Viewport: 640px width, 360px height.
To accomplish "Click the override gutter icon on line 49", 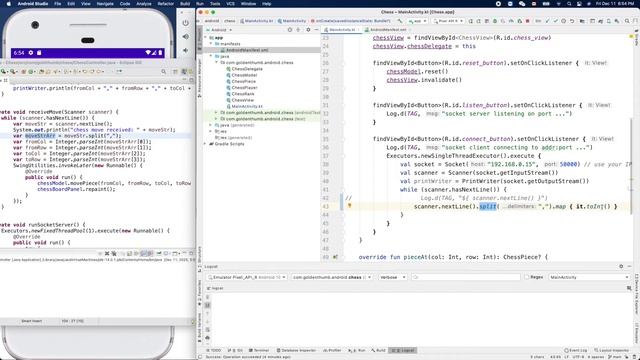I will pyautogui.click(x=335, y=257).
